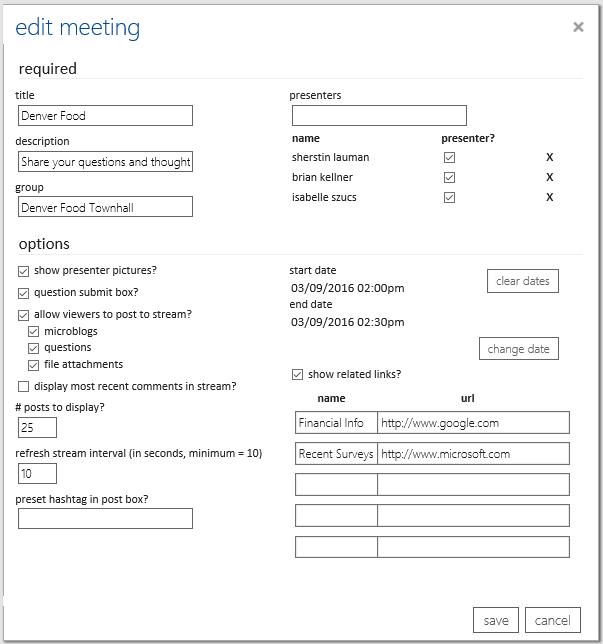Viewport: 603px width, 644px height.
Task: Enable display most recent comments in stream
Action: pos(24,386)
